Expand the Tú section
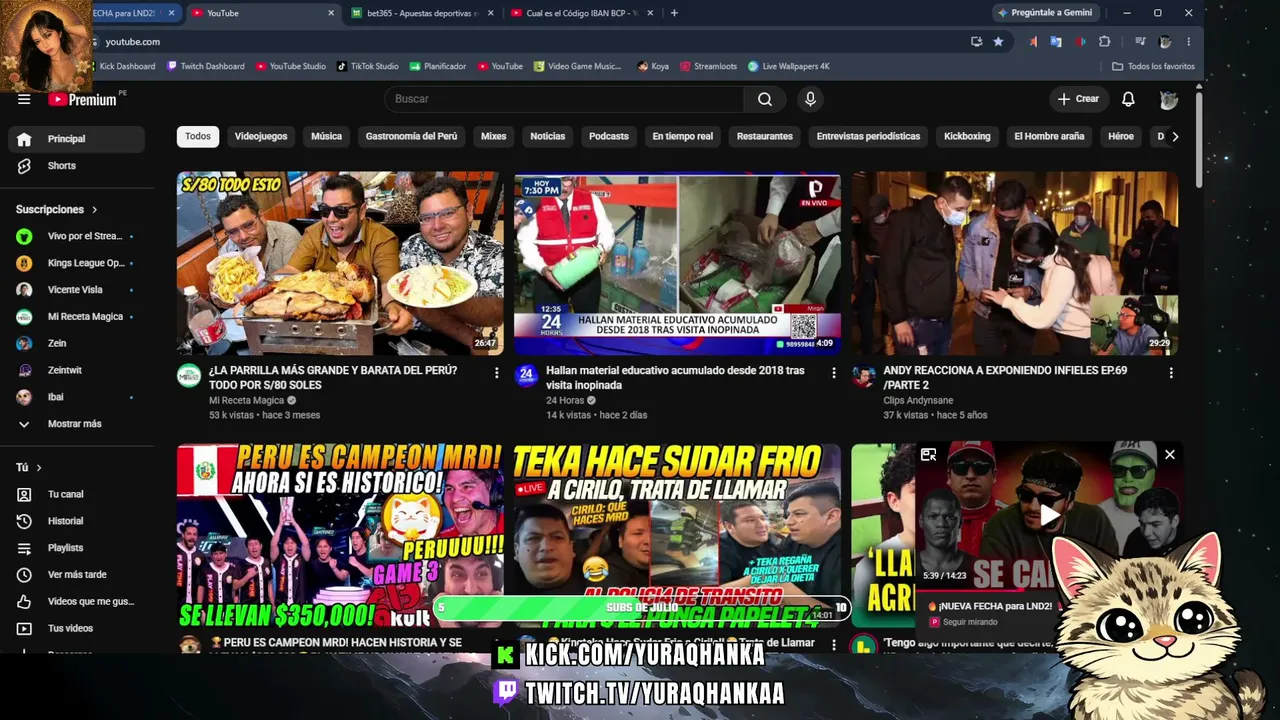The width and height of the screenshot is (1280, 720). point(29,468)
